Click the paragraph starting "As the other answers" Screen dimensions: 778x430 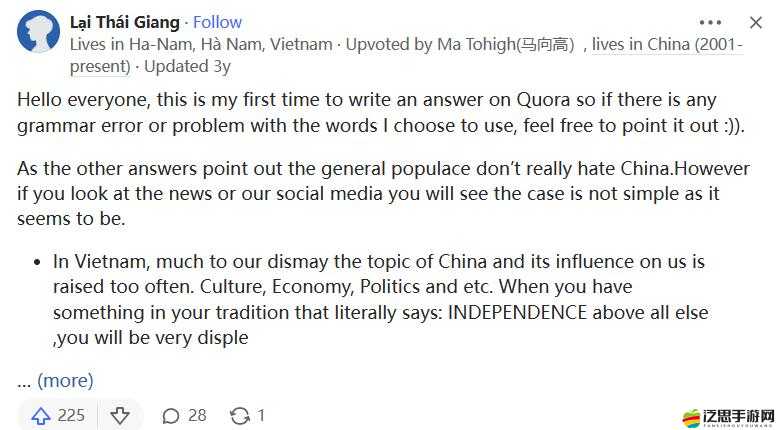[381, 192]
